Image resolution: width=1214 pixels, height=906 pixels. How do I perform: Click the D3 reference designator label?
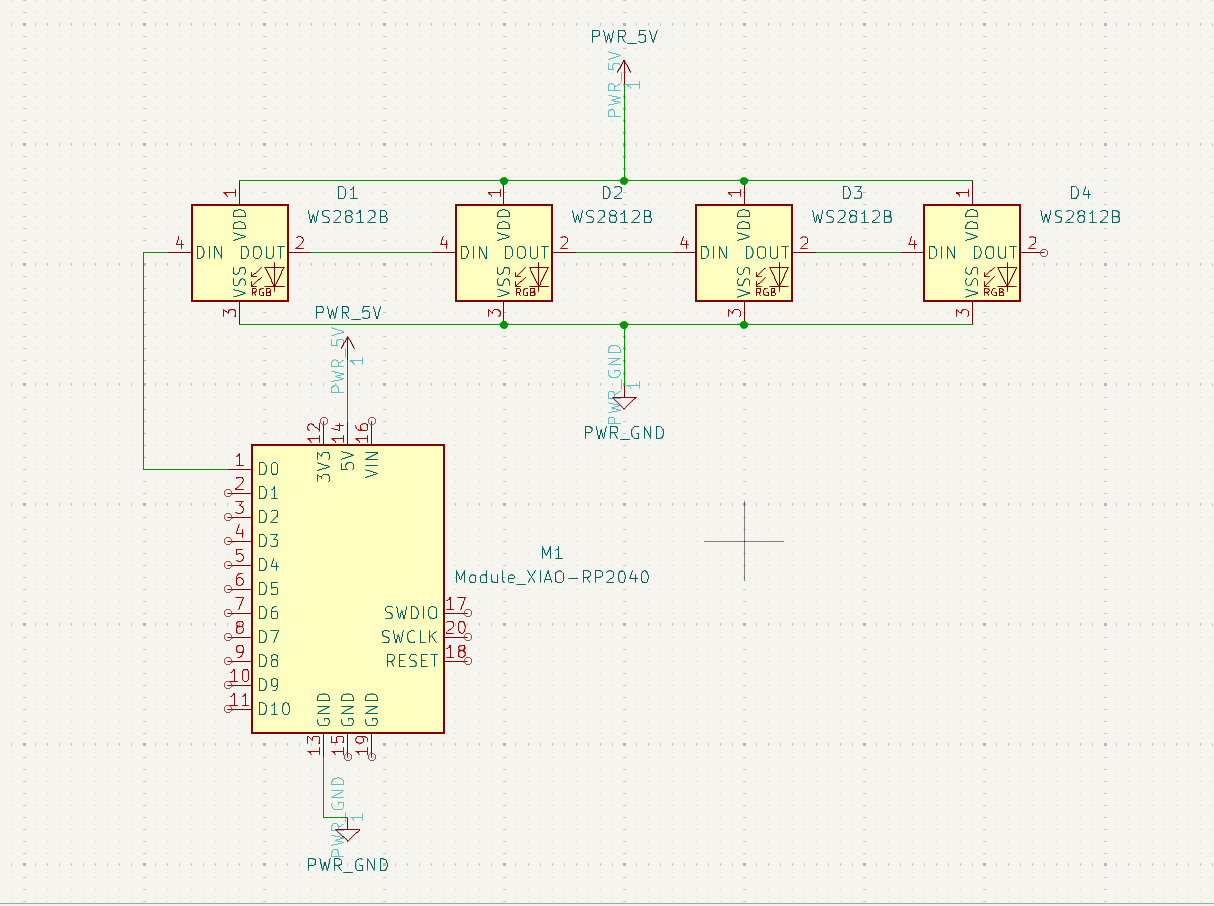[x=852, y=193]
